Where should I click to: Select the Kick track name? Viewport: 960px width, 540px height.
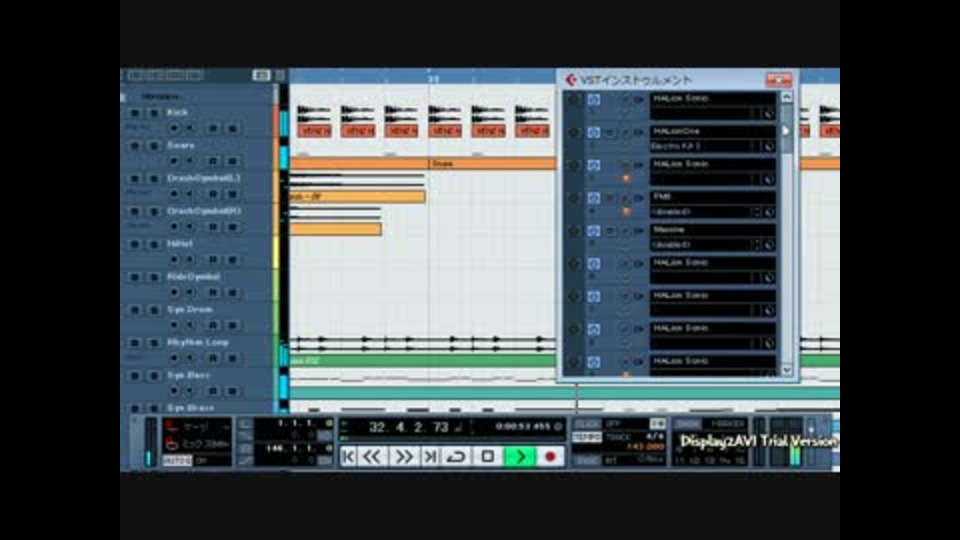coord(178,113)
